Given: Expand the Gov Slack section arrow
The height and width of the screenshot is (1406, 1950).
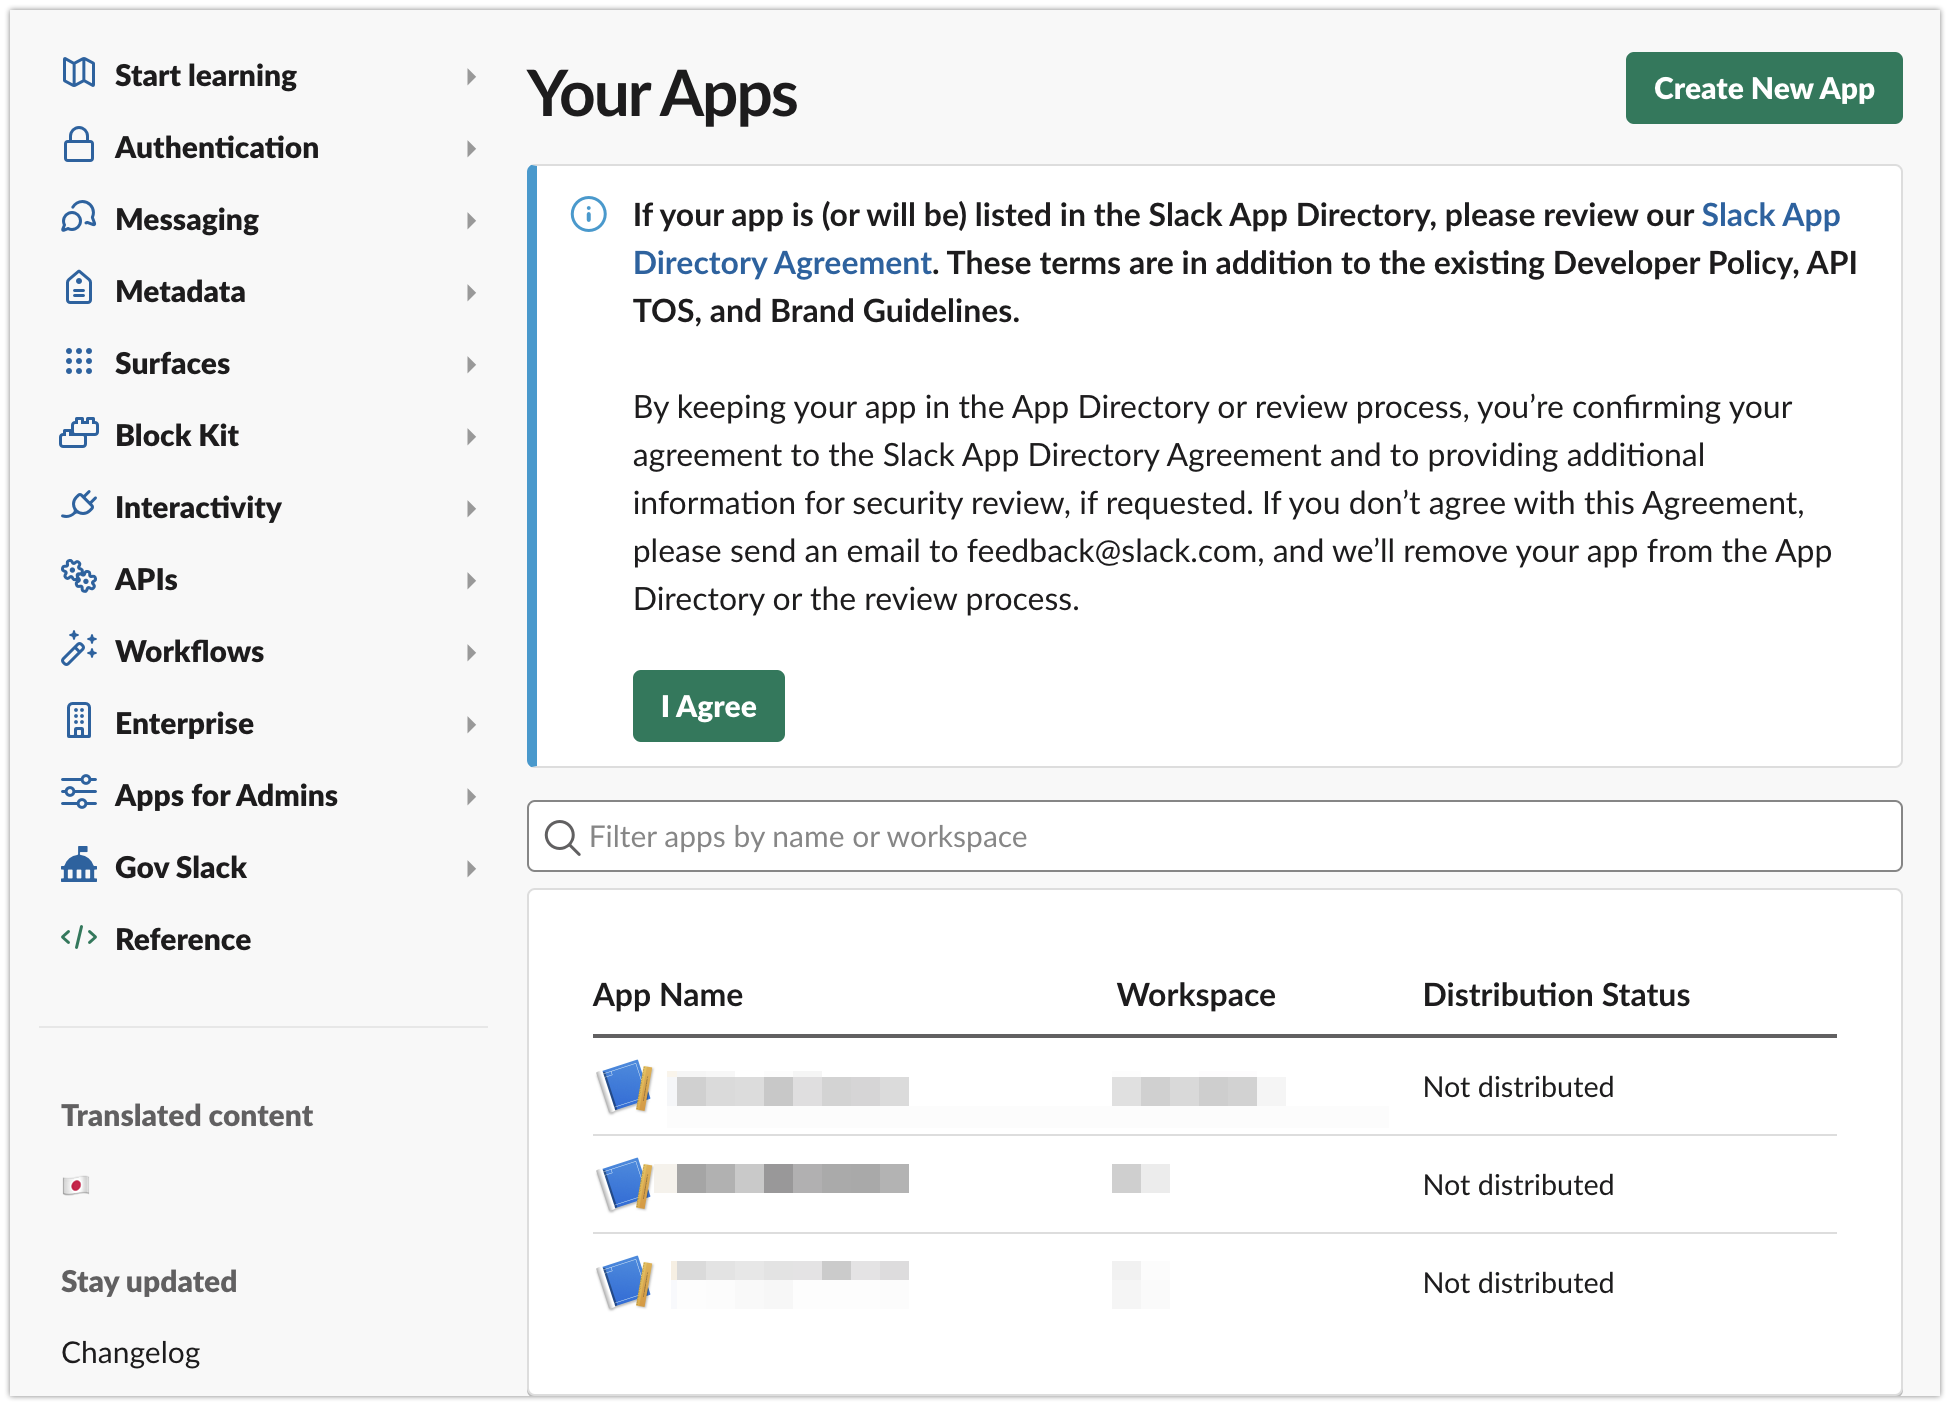Looking at the screenshot, I should tap(471, 868).
